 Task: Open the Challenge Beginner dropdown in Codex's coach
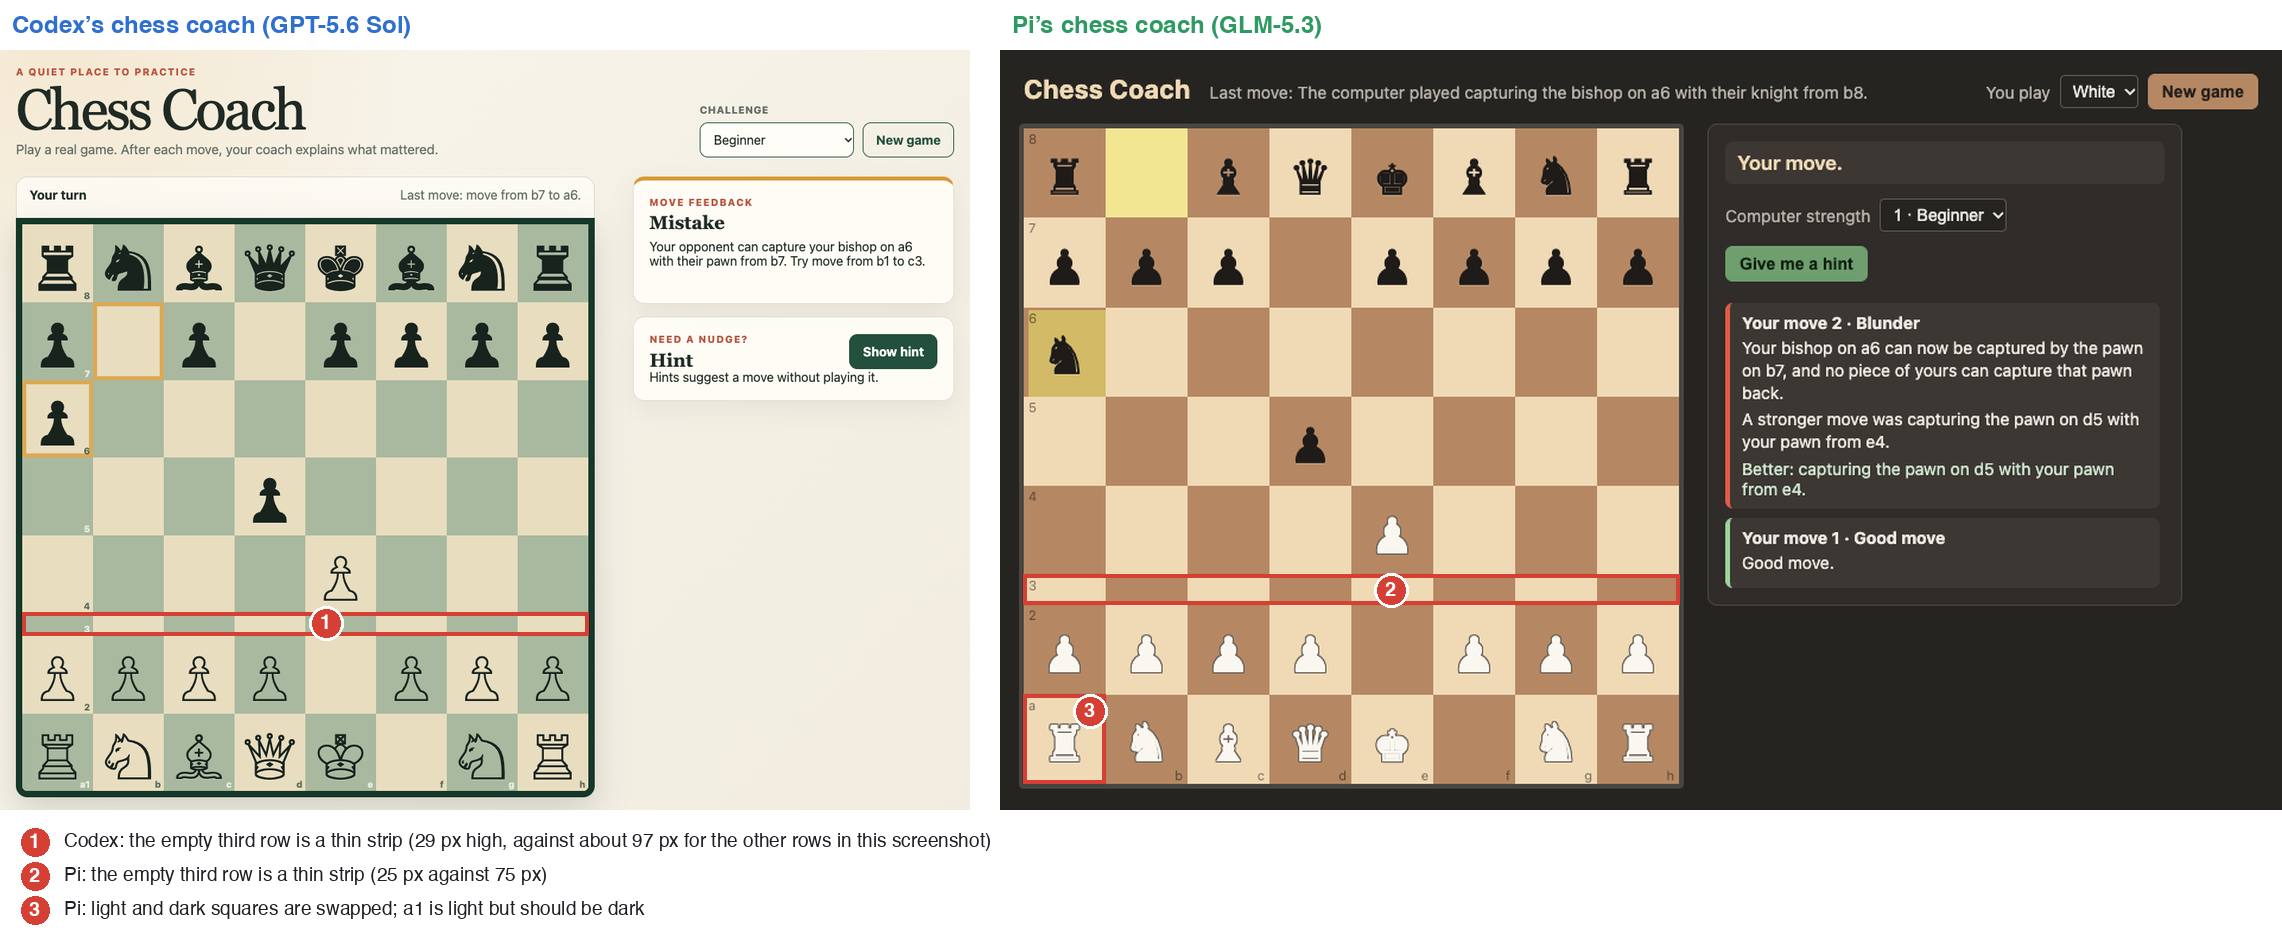point(776,140)
